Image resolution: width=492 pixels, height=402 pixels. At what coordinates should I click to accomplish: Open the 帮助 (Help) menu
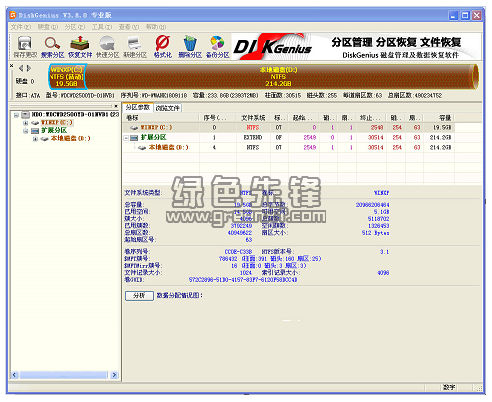click(x=156, y=27)
